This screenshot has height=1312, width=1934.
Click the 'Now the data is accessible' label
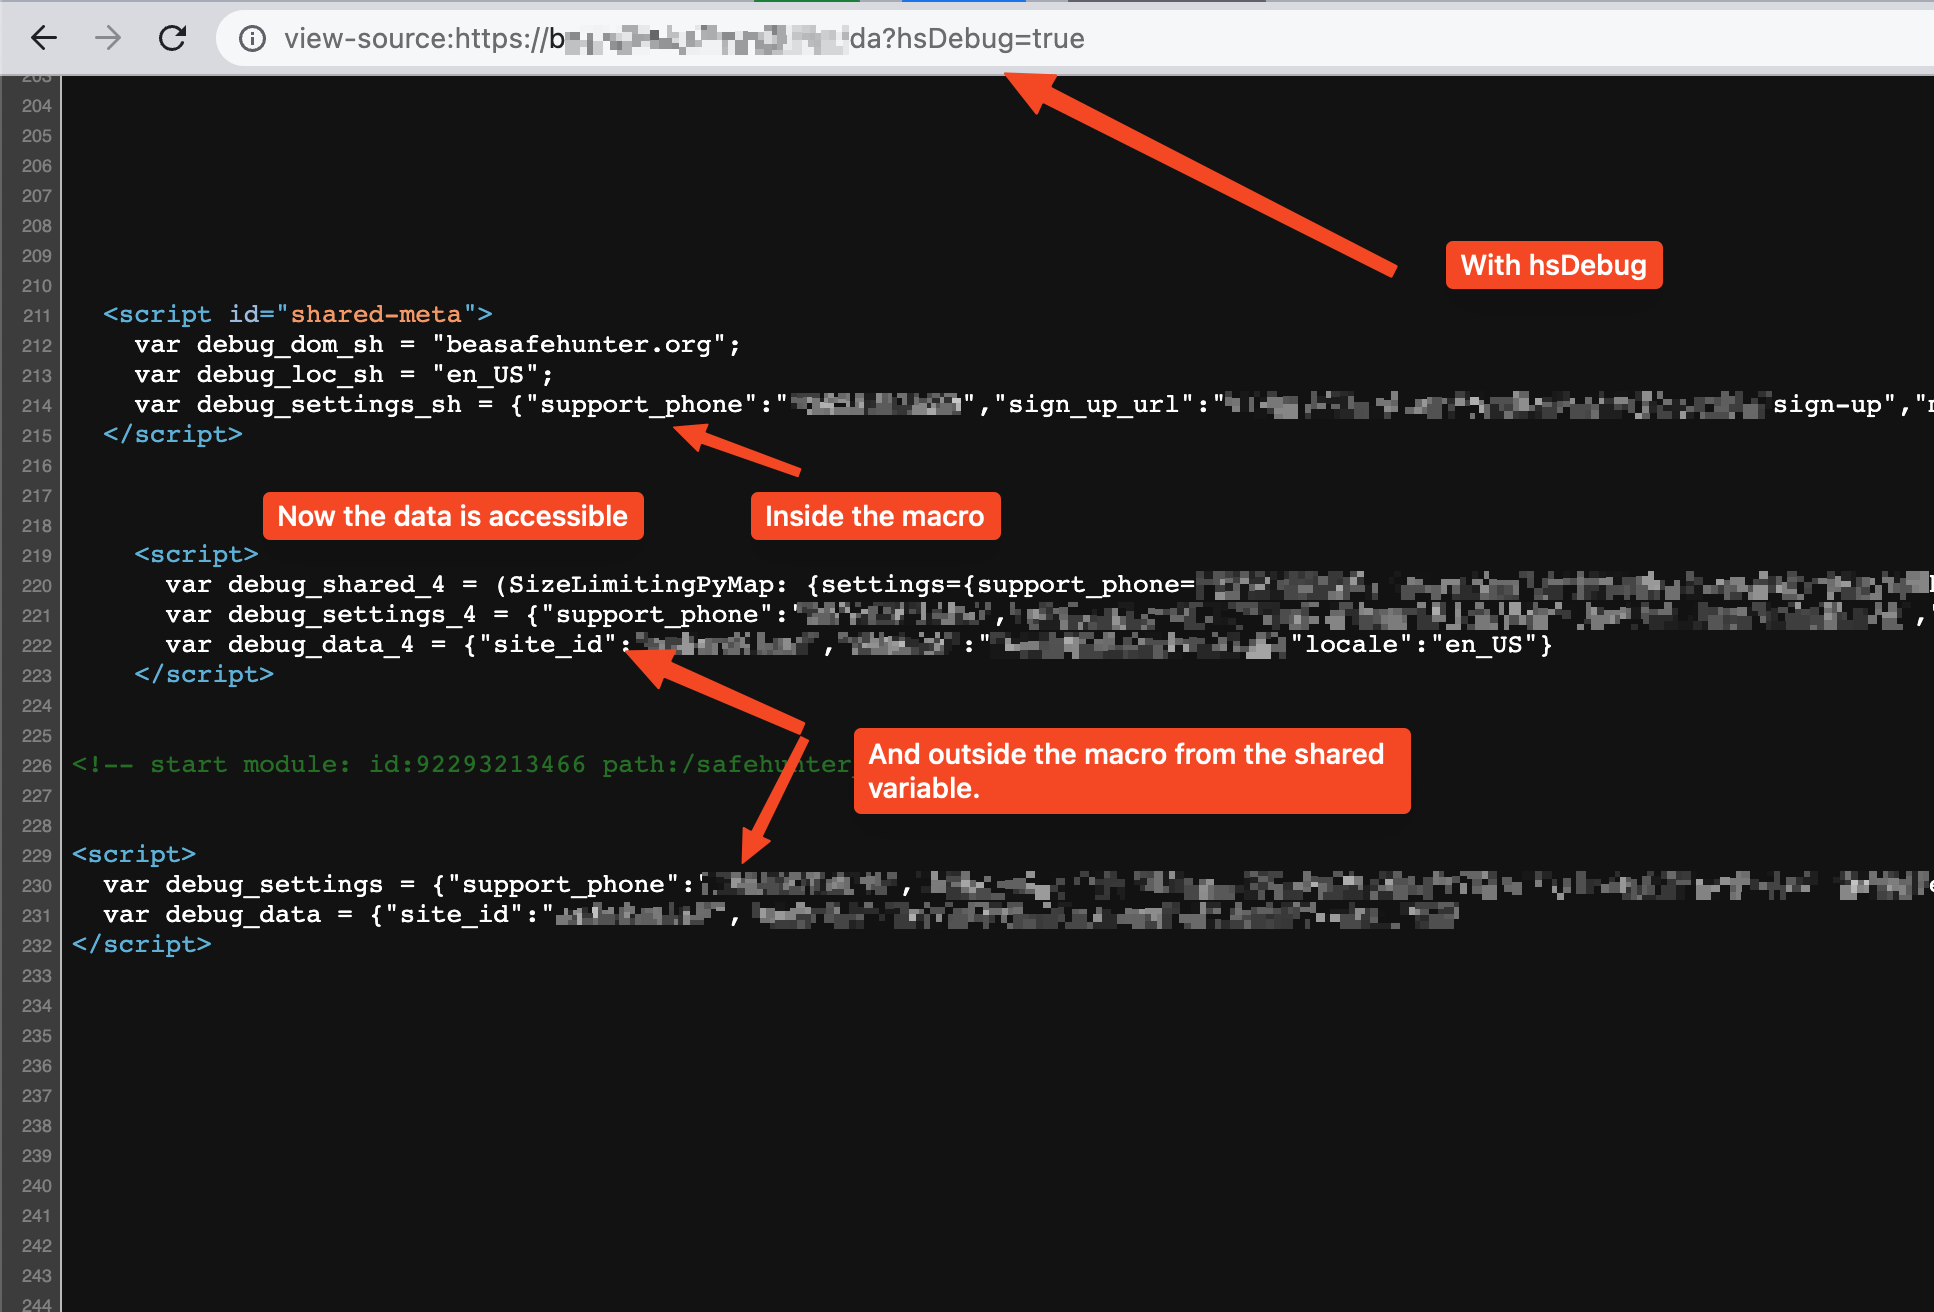452,516
